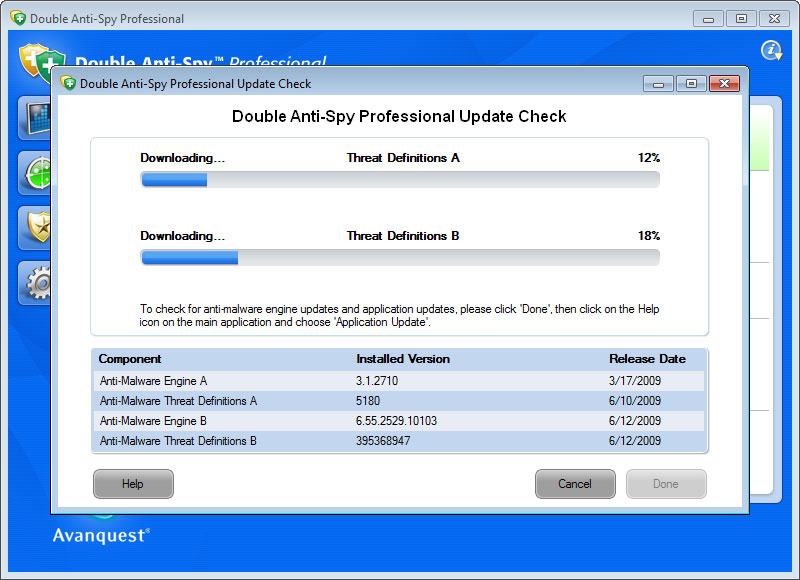This screenshot has height=580, width=800.
Task: Click the Threat Definitions B progress bar
Action: pyautogui.click(x=400, y=258)
